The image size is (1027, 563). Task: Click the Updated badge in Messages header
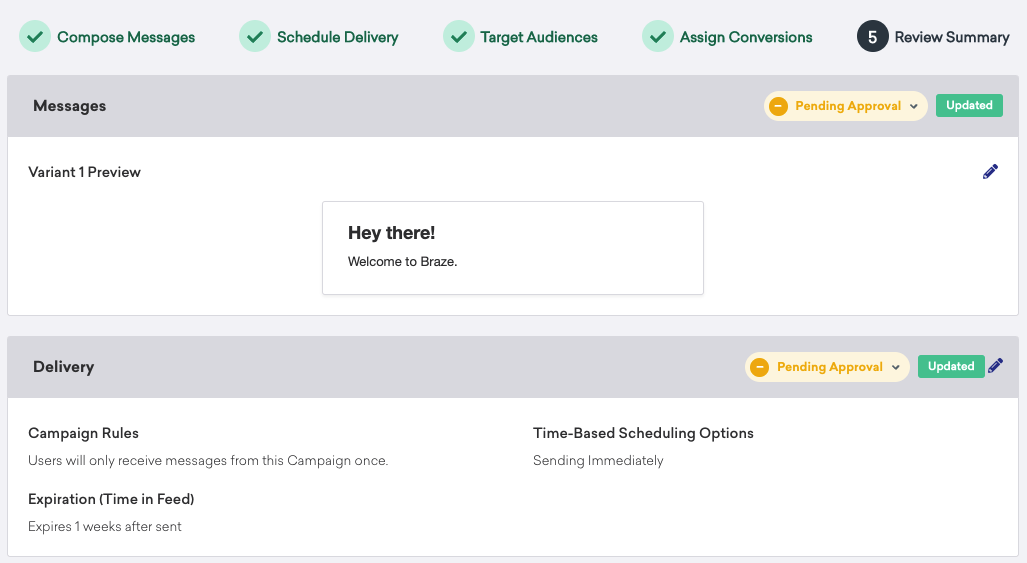969,105
